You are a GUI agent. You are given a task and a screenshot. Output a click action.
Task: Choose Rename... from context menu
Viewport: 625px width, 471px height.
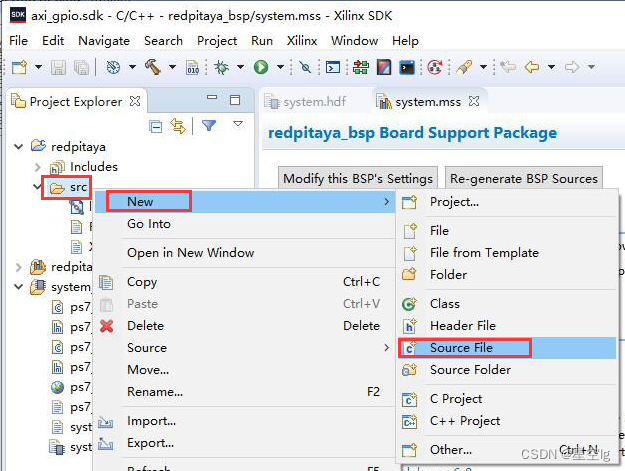[x=245, y=392]
